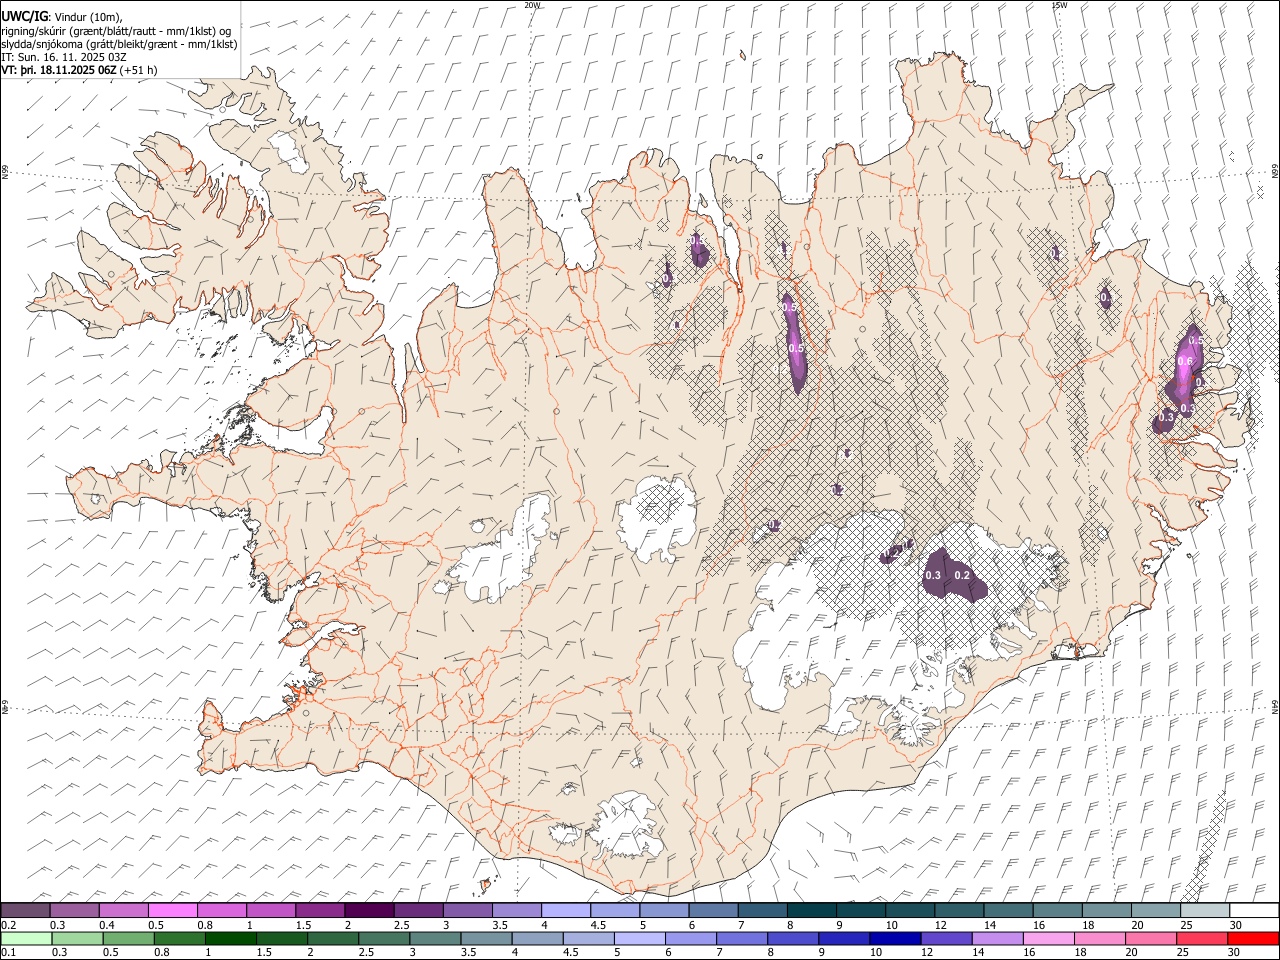Click the '10' label under upper legend bar
Screen dimensions: 1280x960
(x=891, y=924)
